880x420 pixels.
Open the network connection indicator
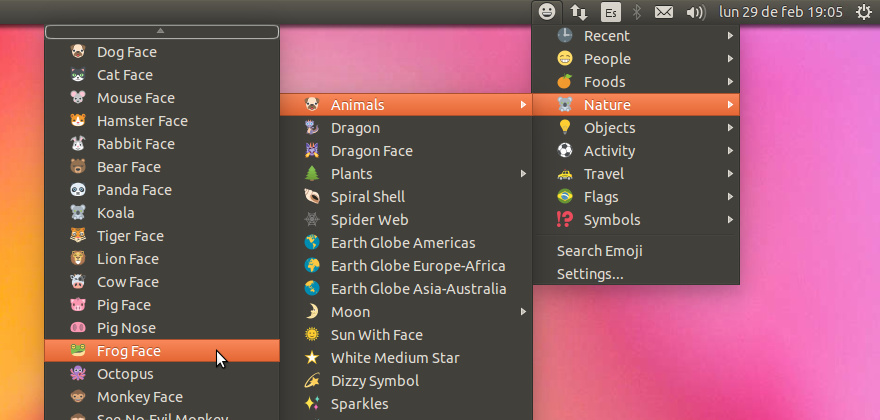579,12
